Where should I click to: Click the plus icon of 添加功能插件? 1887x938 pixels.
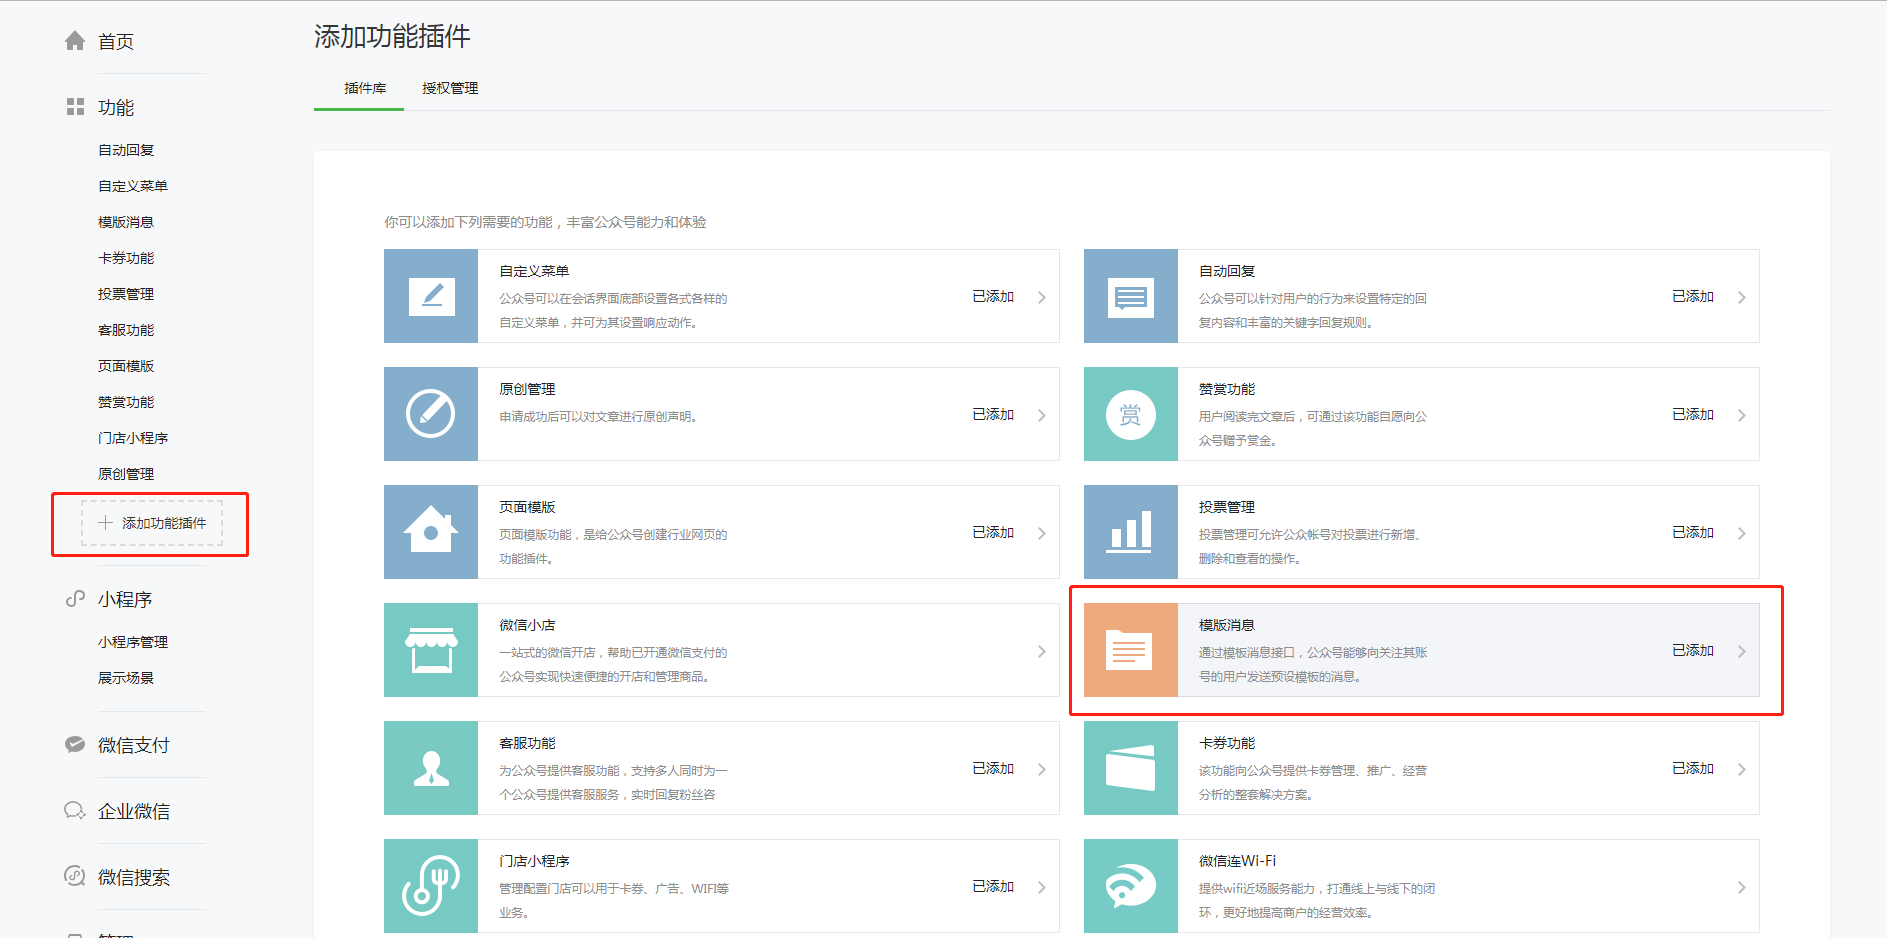point(105,523)
